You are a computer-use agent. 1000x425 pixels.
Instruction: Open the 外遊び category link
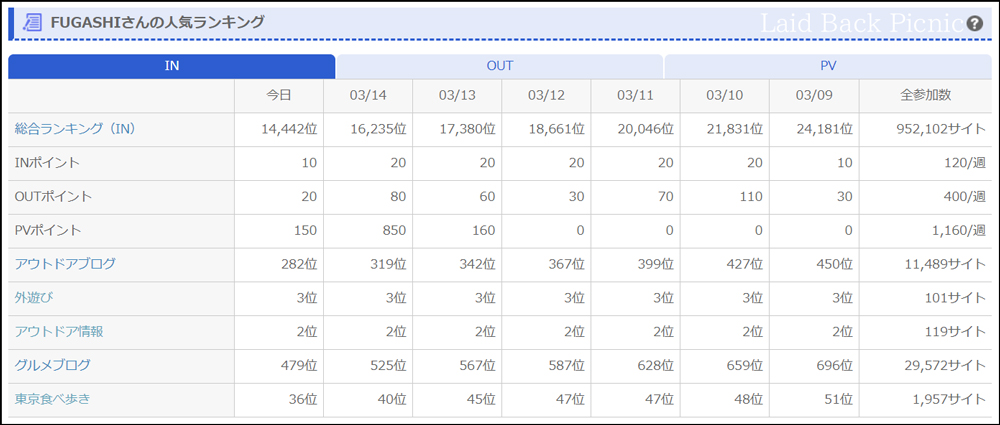tap(34, 298)
